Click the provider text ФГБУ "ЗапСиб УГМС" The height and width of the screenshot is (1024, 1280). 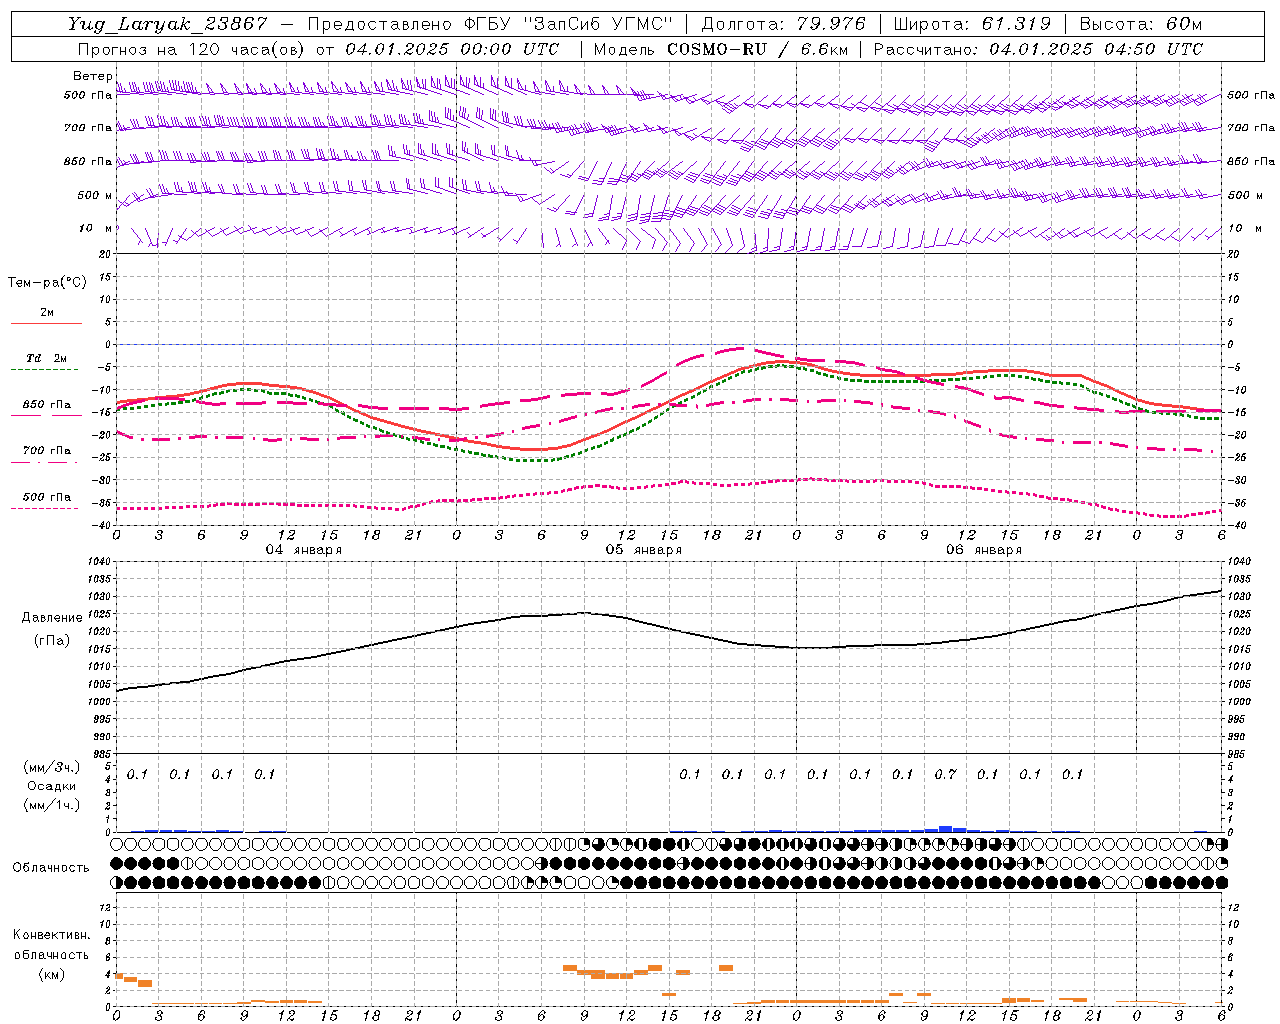point(569,24)
